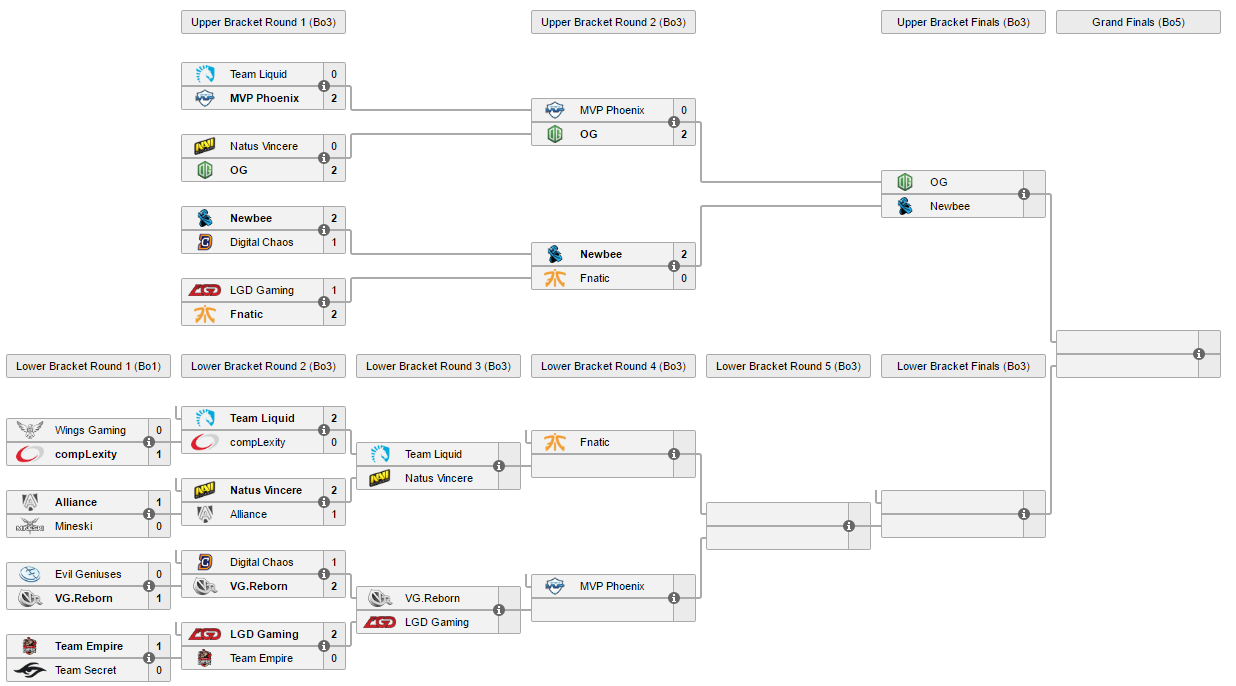
Task: Click the Lower Bracket Round 5 (Bo3) header
Action: (x=788, y=366)
